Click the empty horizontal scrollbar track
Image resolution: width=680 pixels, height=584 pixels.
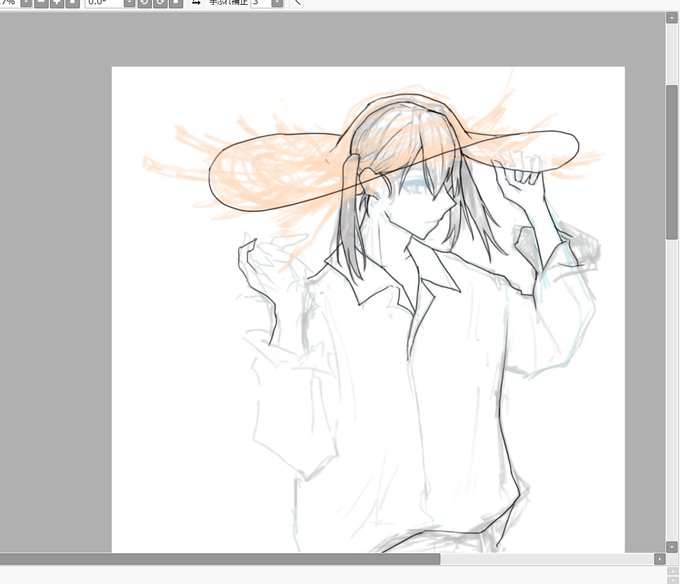coord(547,559)
